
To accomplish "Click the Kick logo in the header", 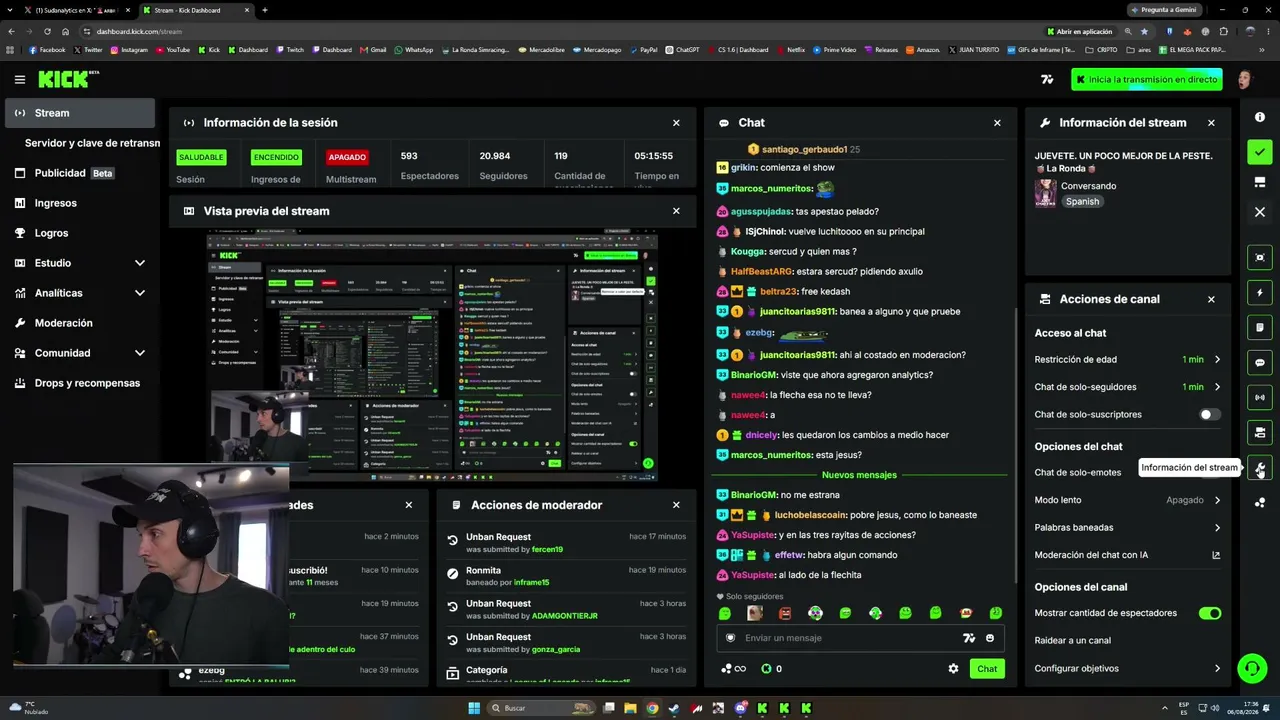I will click(x=68, y=79).
